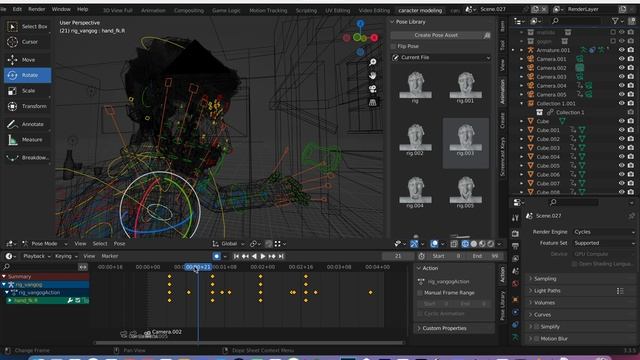Jump to next keyframe
The height and width of the screenshot is (360, 640).
click(x=272, y=256)
